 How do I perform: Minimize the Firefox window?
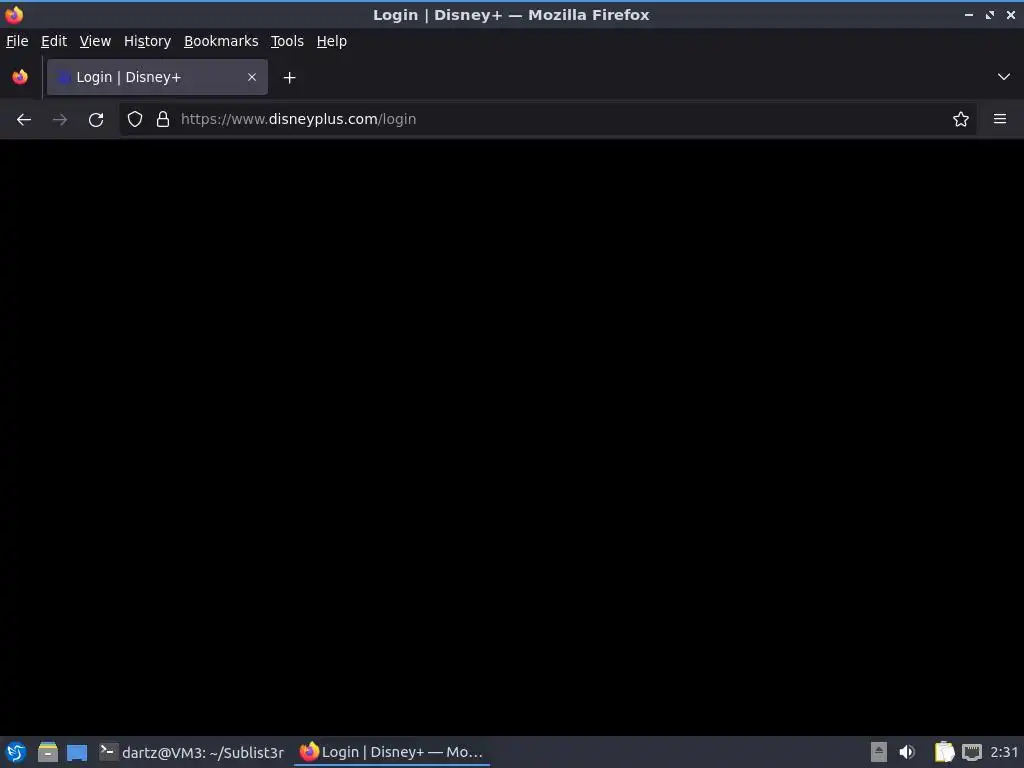(x=968, y=14)
